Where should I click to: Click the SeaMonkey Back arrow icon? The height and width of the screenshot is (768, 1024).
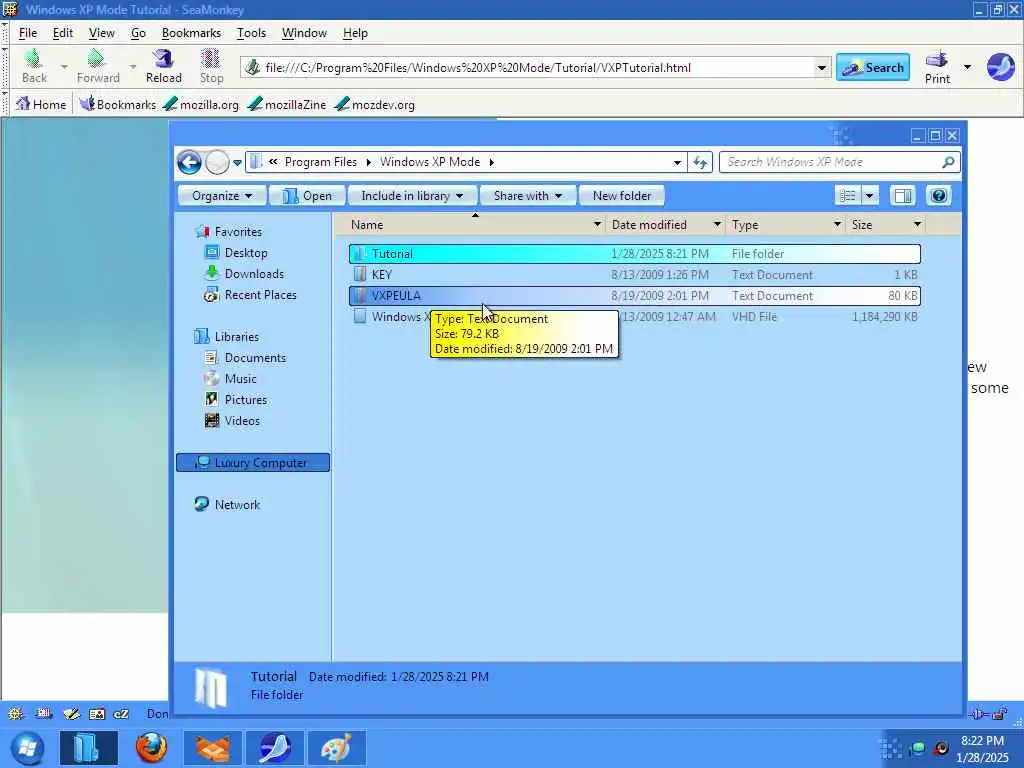pyautogui.click(x=33, y=59)
